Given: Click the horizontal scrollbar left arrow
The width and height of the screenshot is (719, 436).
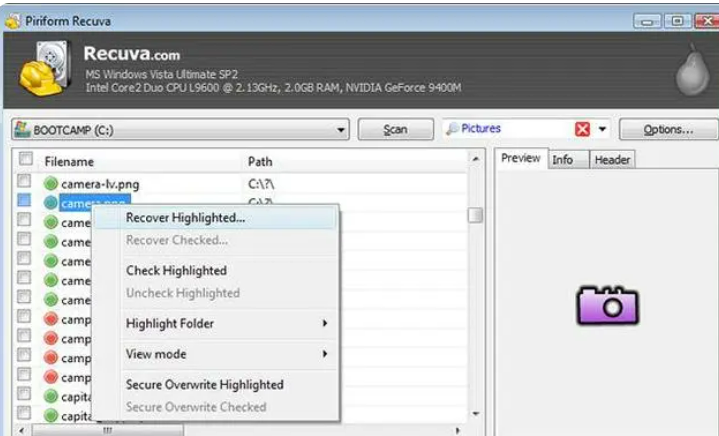Looking at the screenshot, I should [22, 430].
